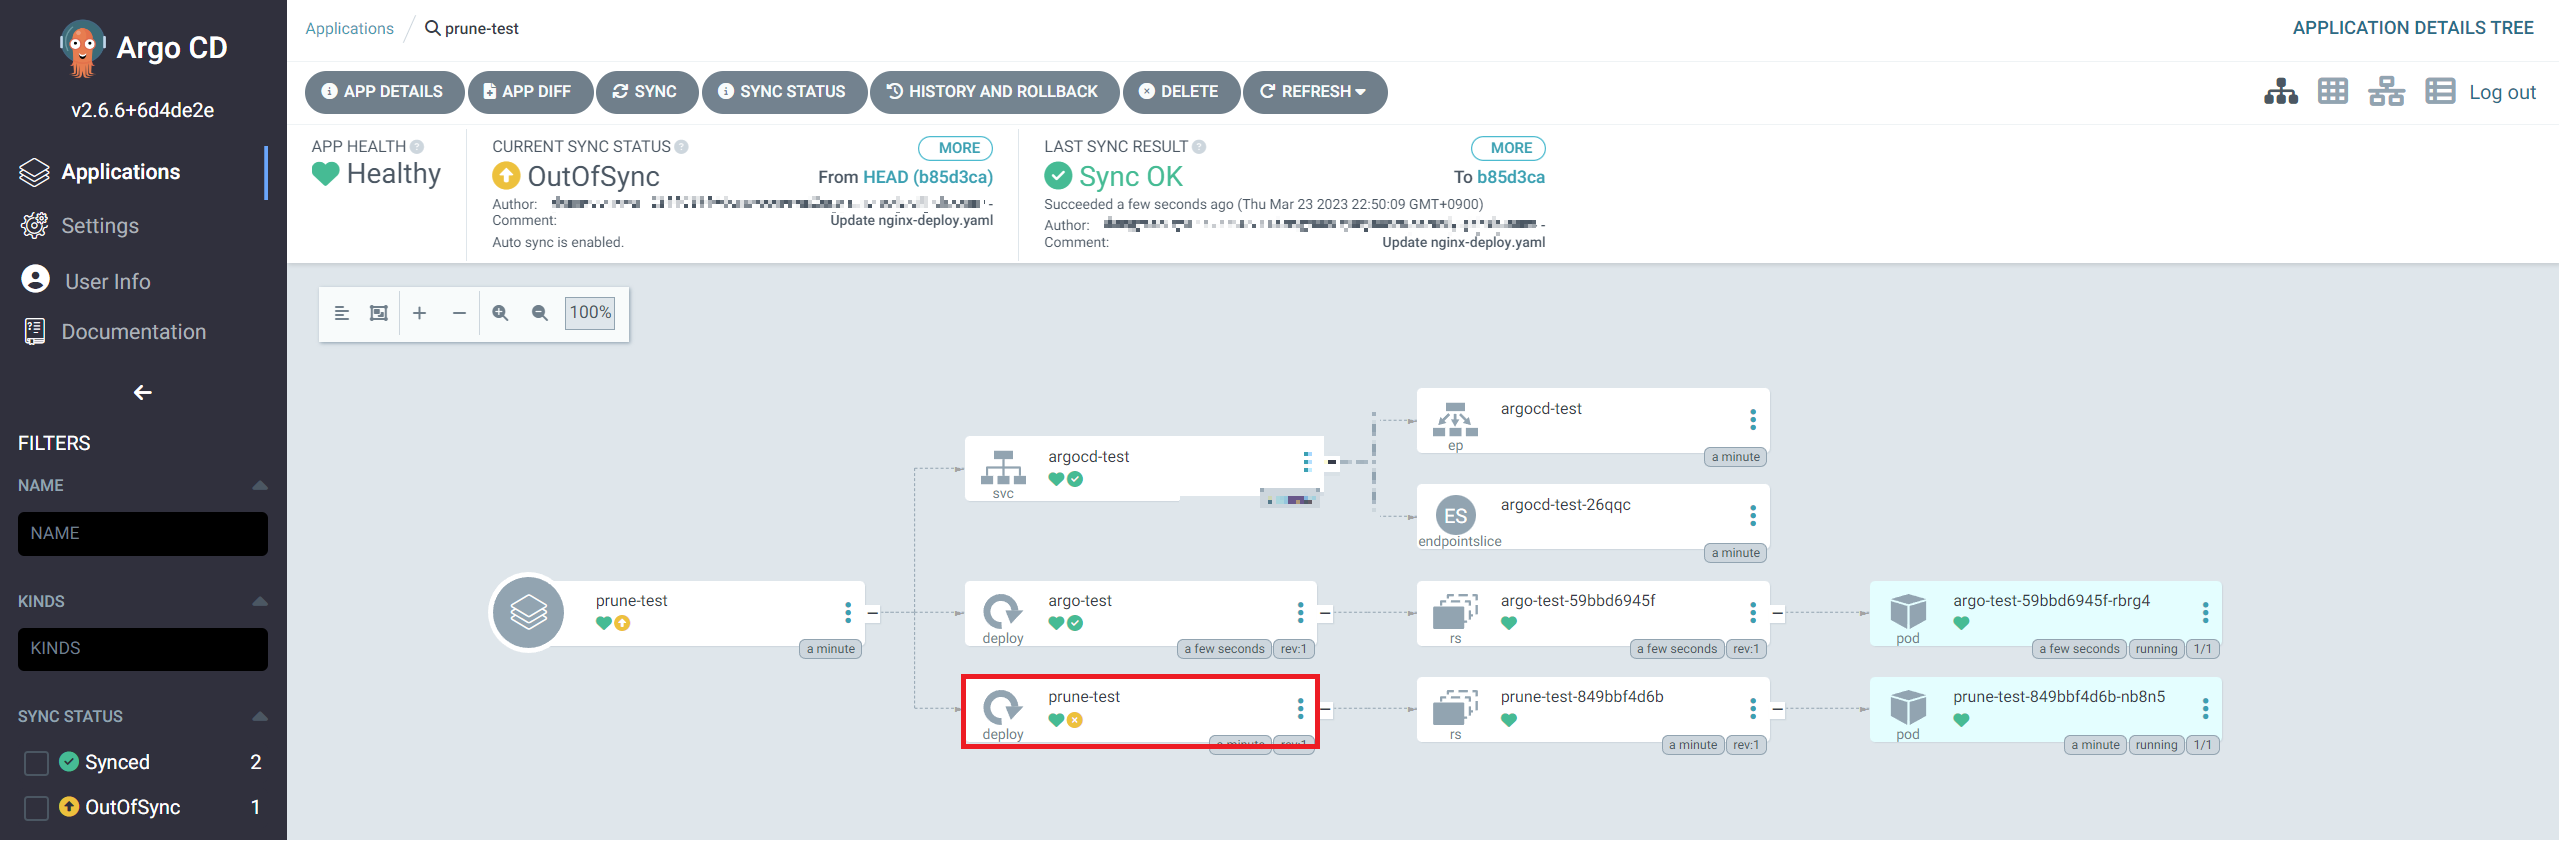Image resolution: width=2559 pixels, height=864 pixels.
Task: Click the SYNC STATUS button
Action: [x=783, y=92]
